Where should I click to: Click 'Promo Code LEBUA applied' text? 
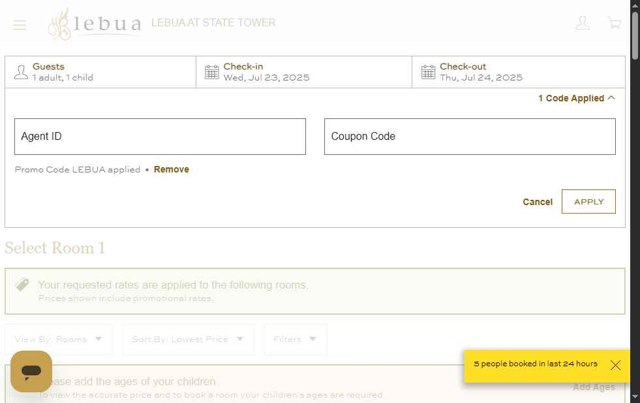tap(78, 169)
